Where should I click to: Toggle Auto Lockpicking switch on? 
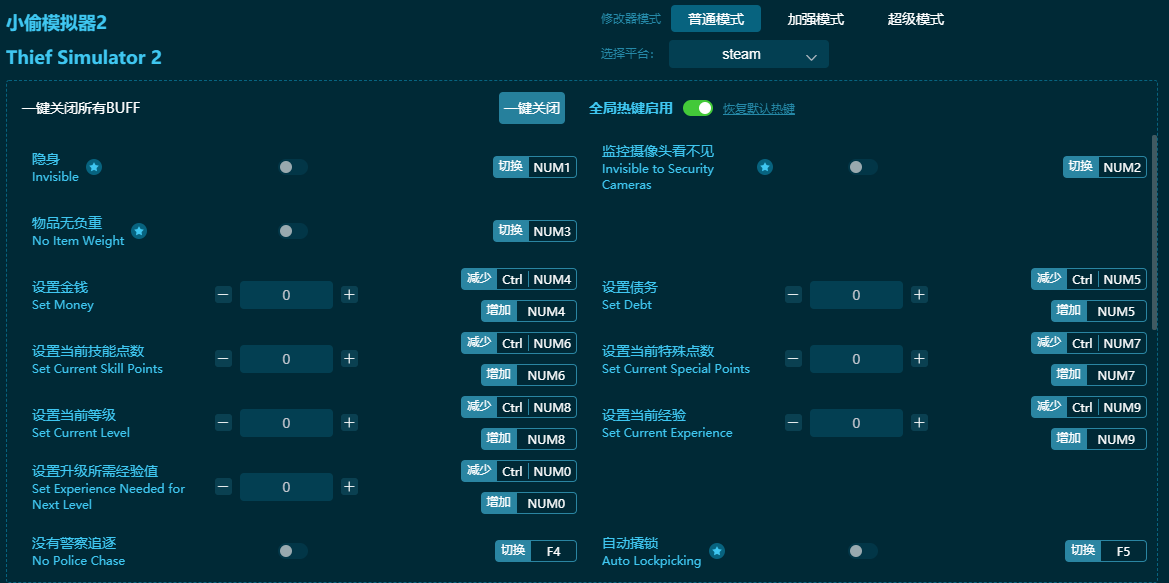click(x=862, y=551)
